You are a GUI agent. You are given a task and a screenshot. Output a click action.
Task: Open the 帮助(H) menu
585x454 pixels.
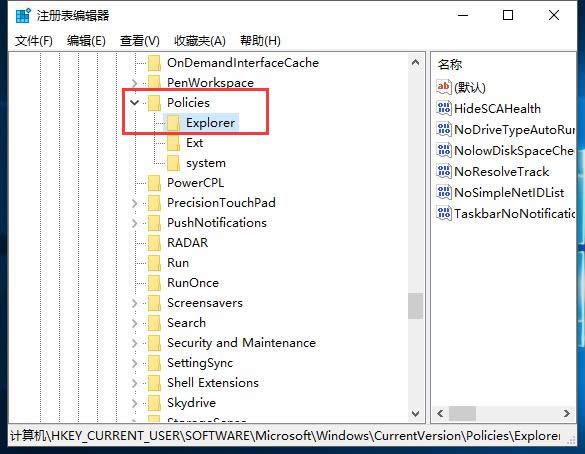[x=260, y=41]
